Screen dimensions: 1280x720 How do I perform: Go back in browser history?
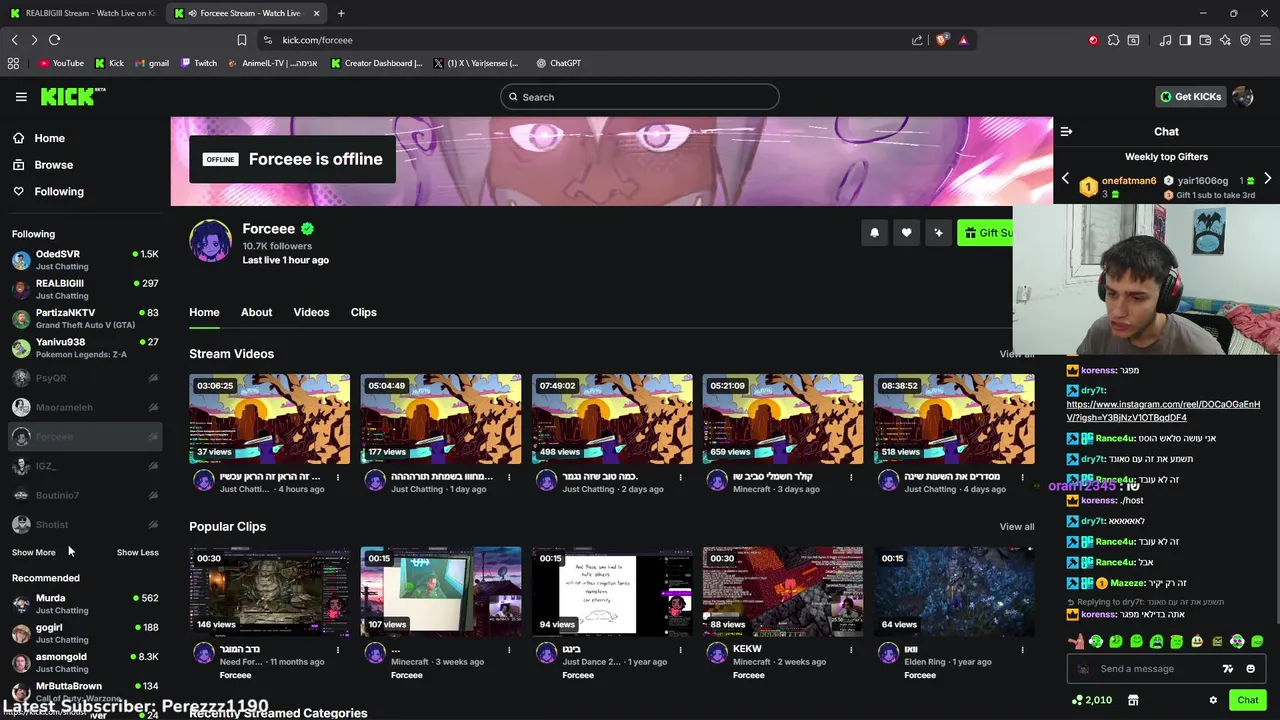point(14,40)
